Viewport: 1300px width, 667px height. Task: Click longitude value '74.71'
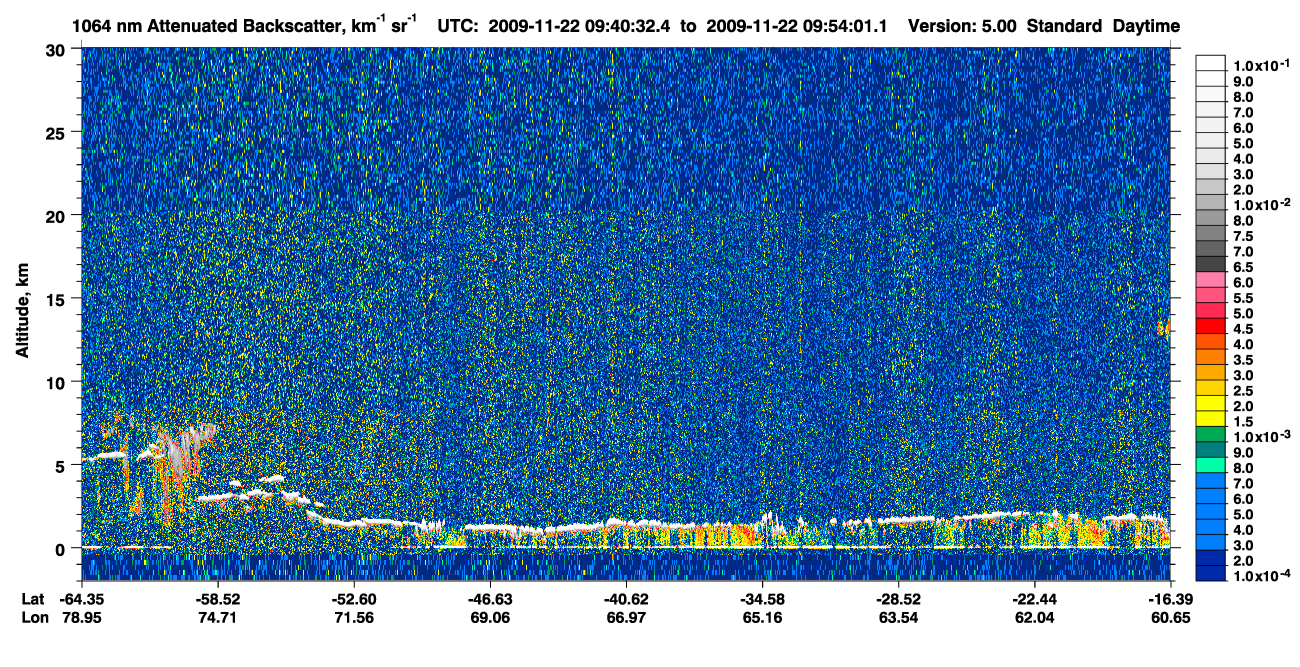[x=218, y=617]
